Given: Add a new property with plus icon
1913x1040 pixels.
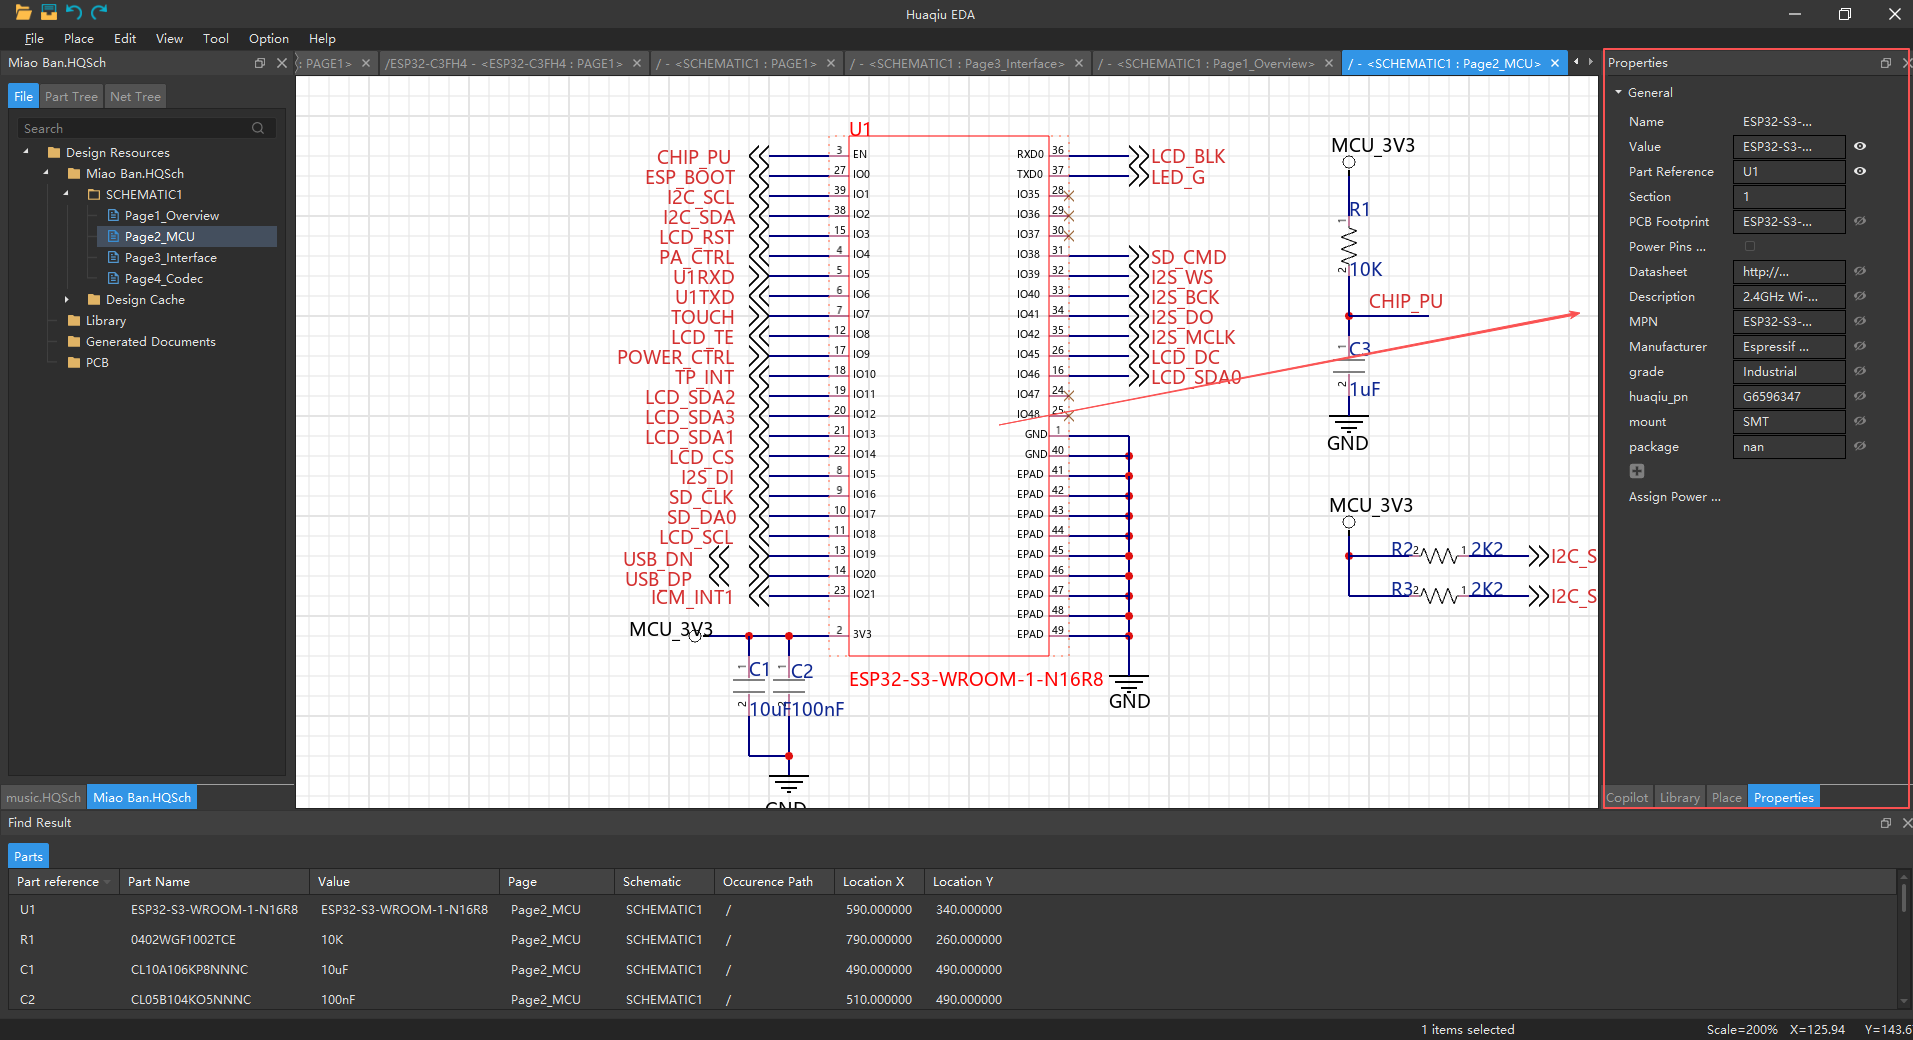Looking at the screenshot, I should click(x=1637, y=471).
